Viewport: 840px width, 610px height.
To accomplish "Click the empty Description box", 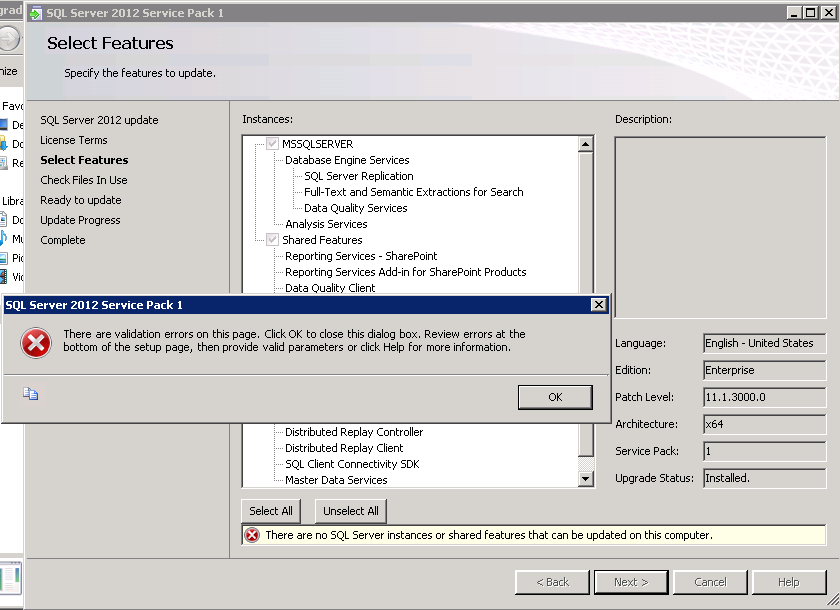I will 721,228.
